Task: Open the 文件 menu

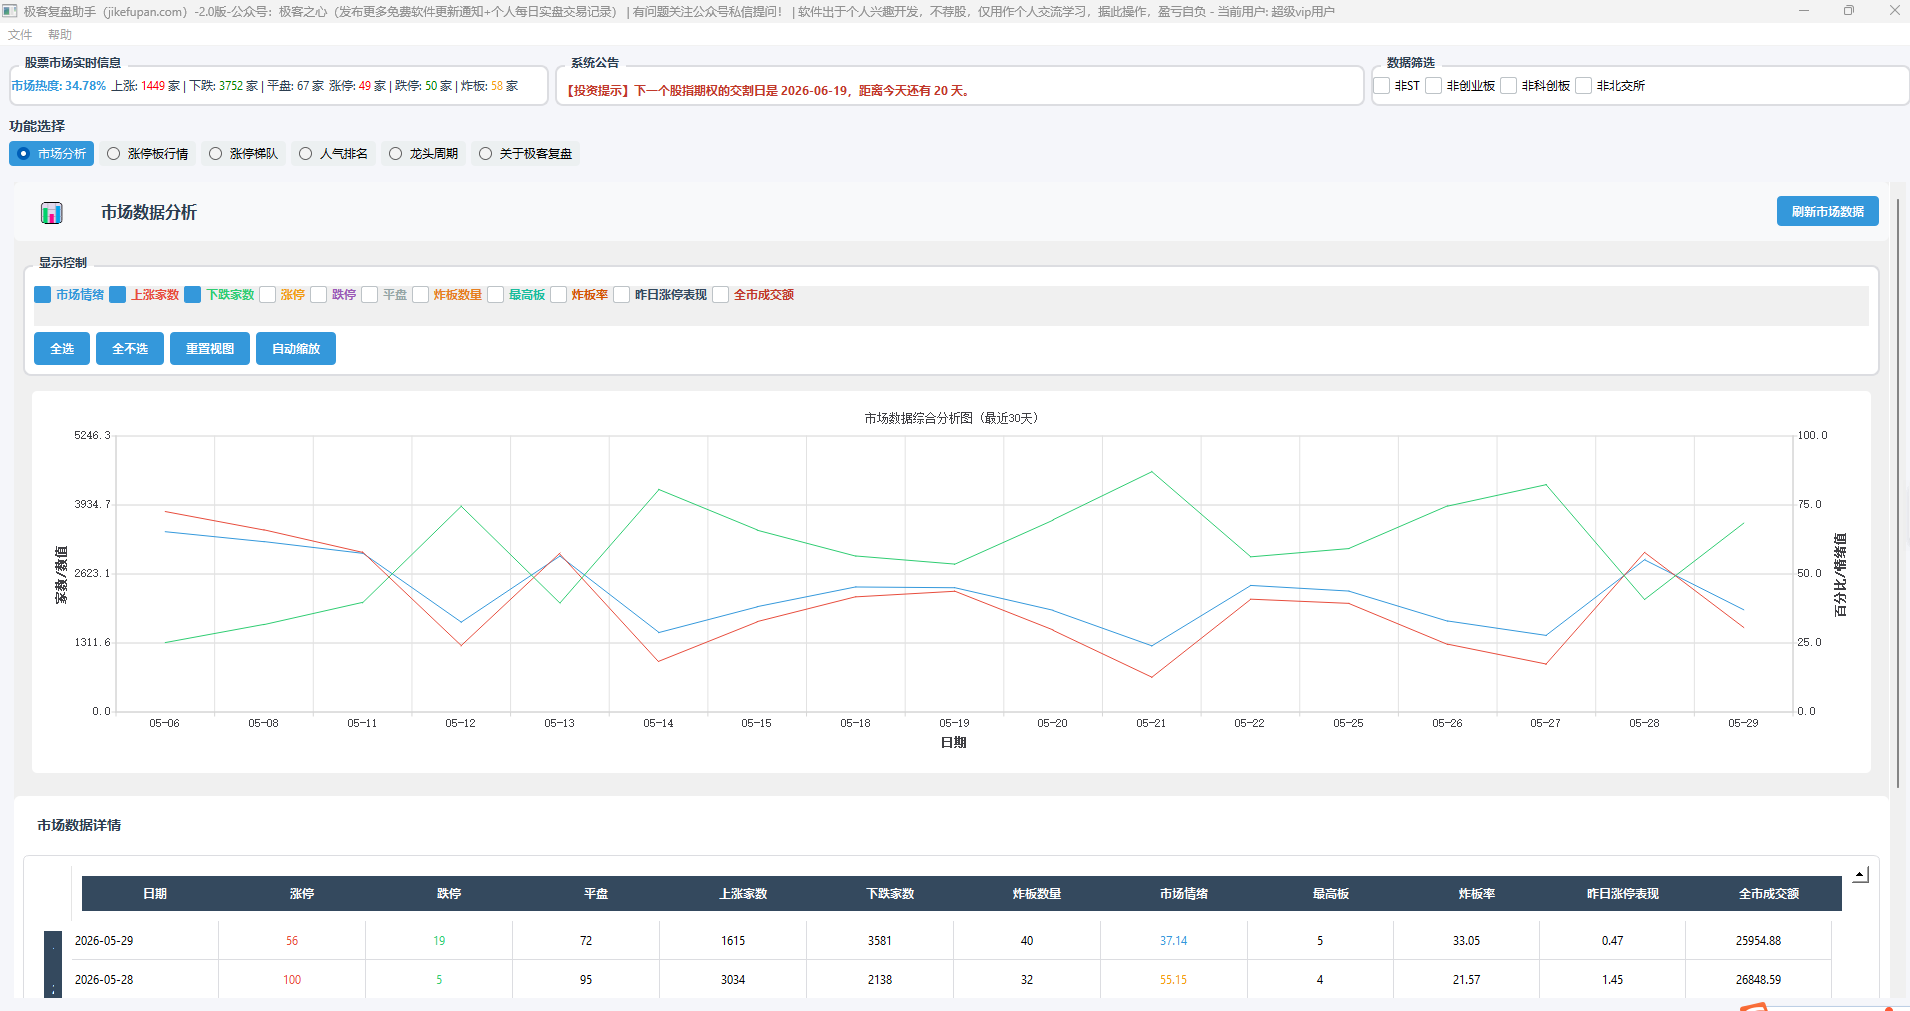Action: click(20, 35)
